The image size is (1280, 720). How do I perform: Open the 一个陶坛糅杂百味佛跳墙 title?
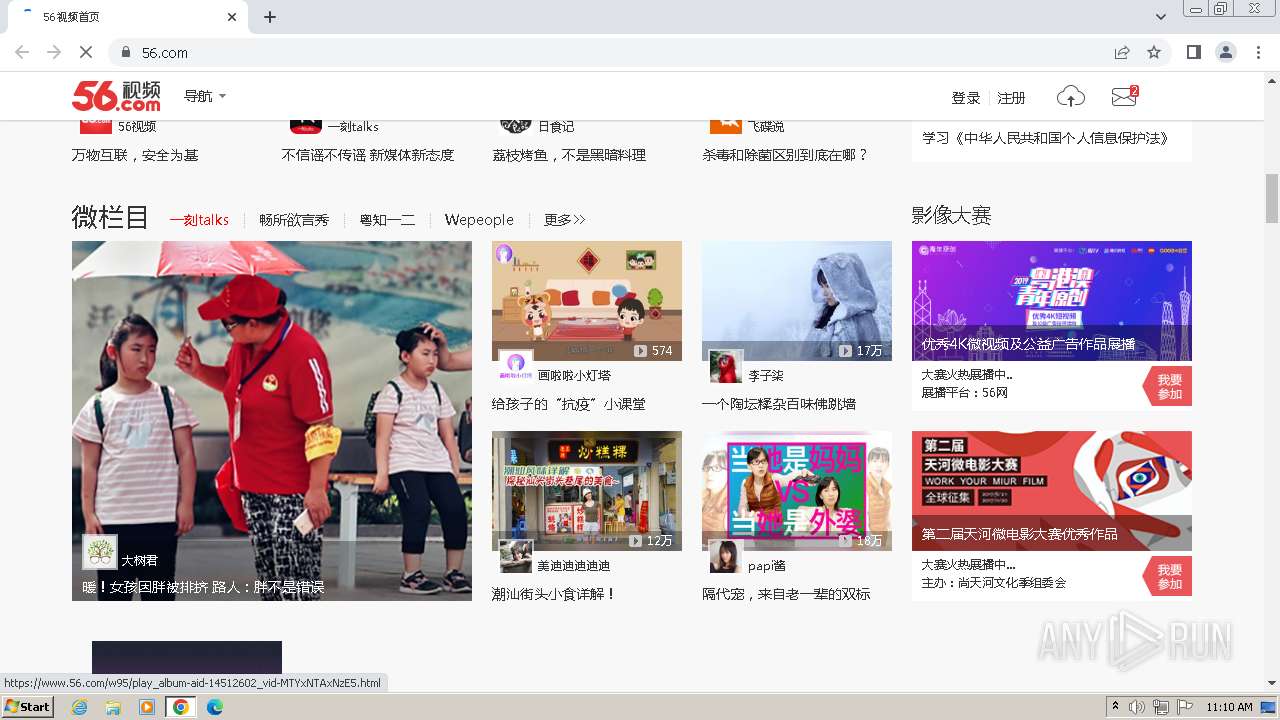point(779,404)
